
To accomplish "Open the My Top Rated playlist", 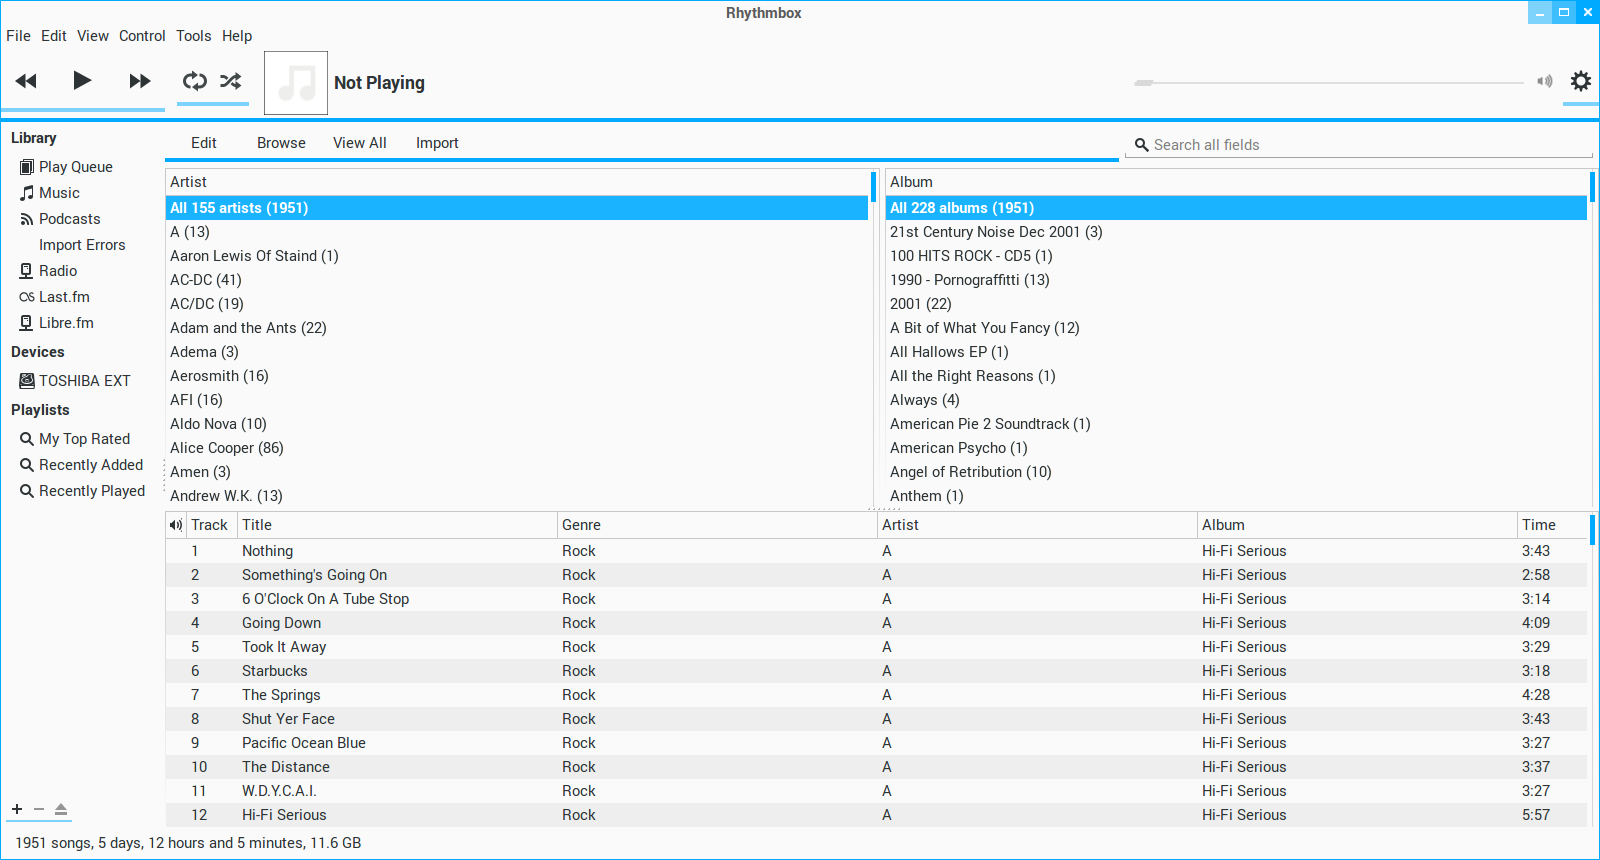I will coord(84,439).
